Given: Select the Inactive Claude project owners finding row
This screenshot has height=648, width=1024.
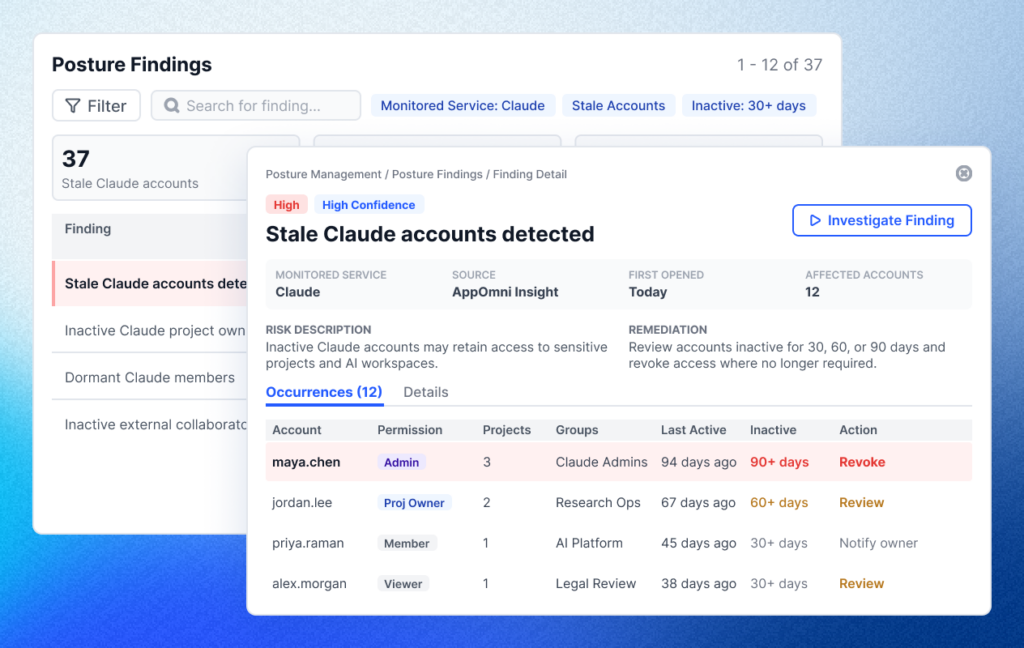Looking at the screenshot, I should (x=150, y=331).
